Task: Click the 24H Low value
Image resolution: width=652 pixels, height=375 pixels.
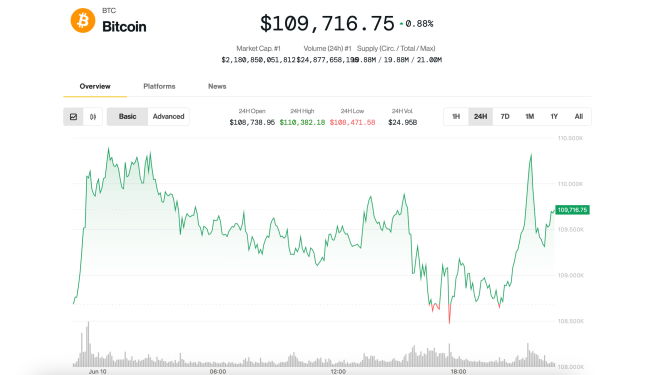Action: click(353, 122)
